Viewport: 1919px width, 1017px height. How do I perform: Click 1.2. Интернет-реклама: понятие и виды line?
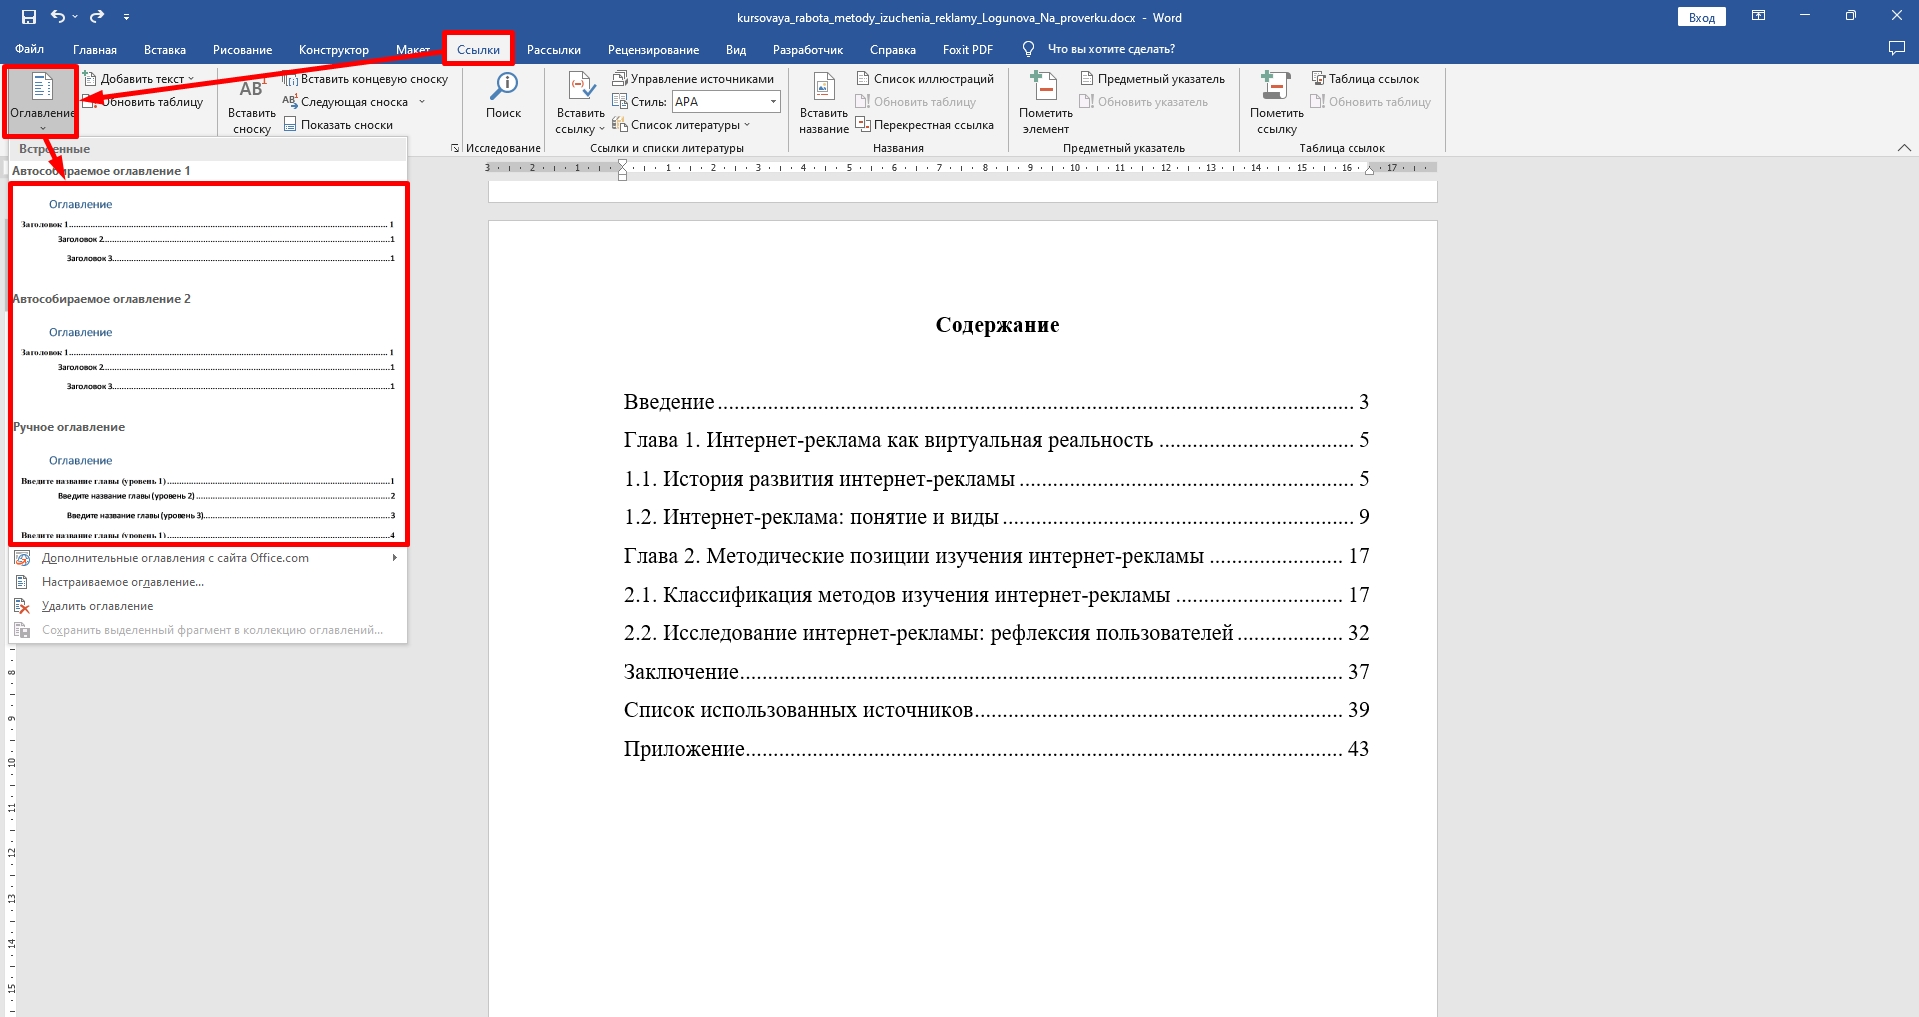pos(996,517)
